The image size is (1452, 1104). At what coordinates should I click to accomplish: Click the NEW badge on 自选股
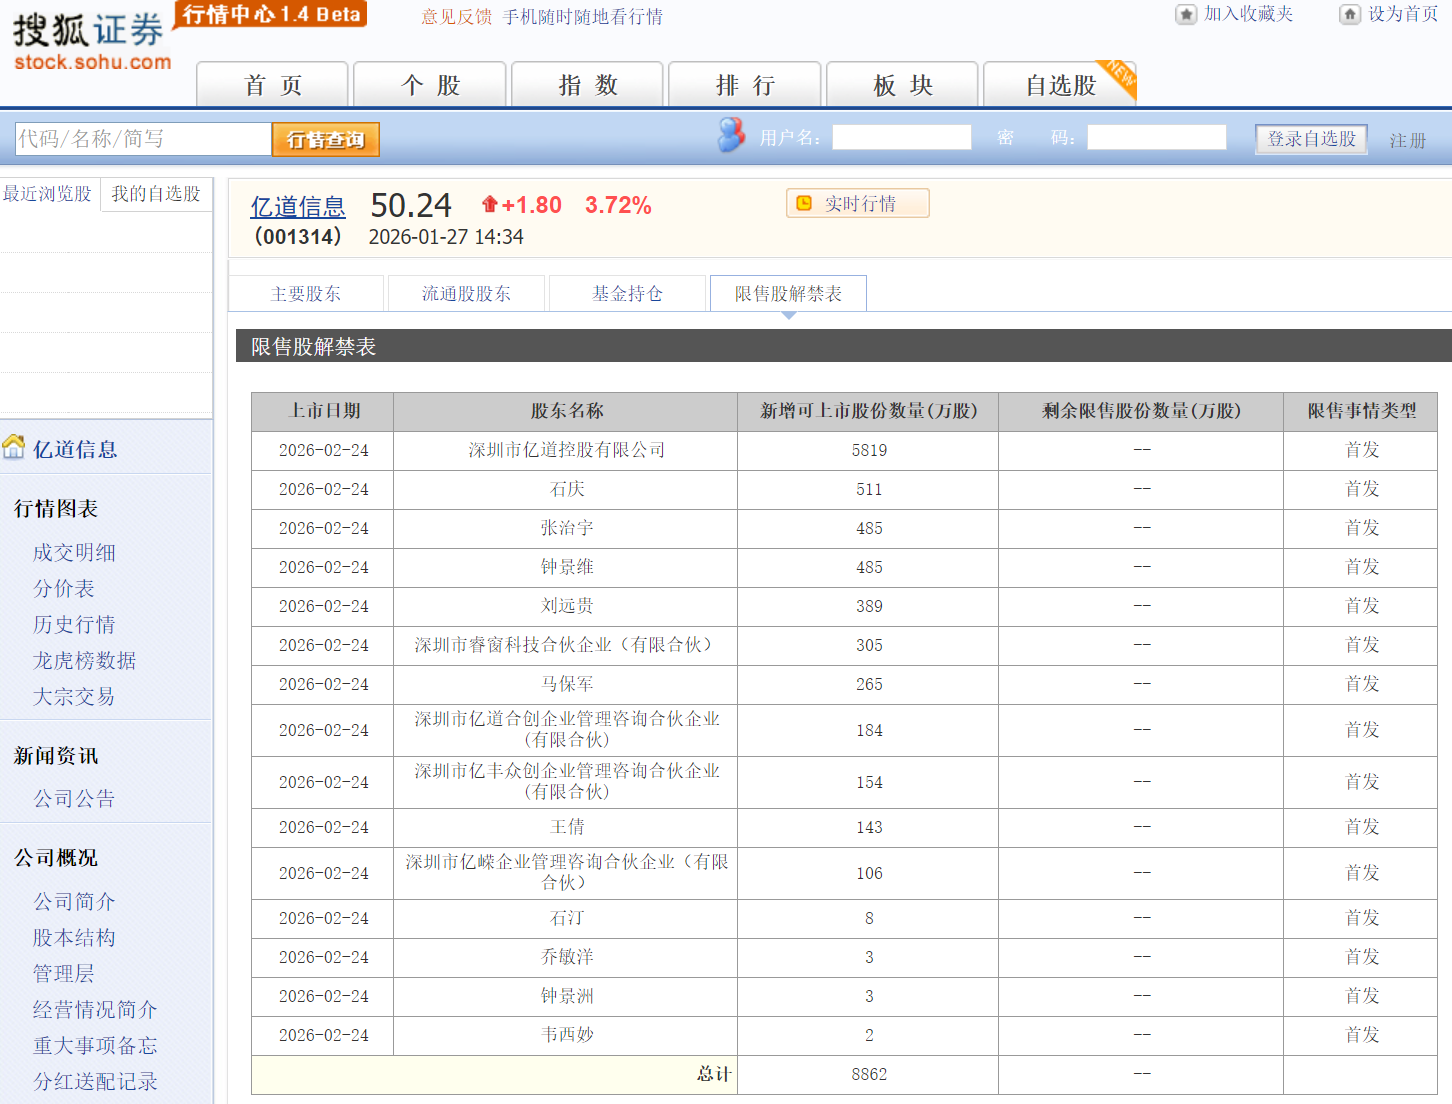point(1120,75)
